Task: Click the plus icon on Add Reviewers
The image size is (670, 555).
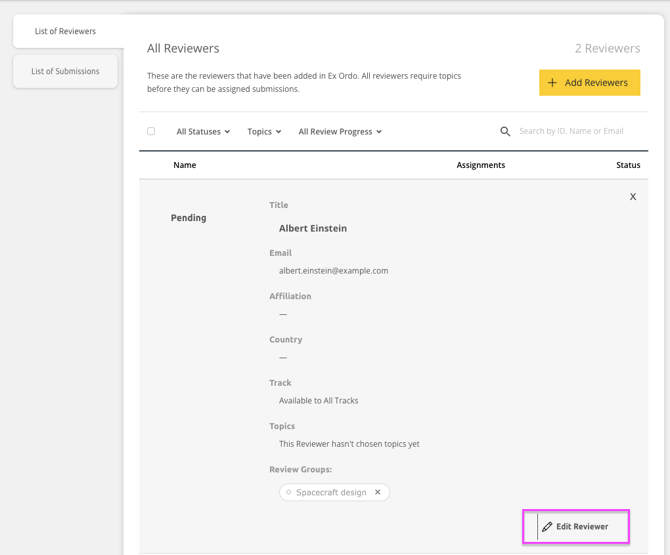Action: pyautogui.click(x=552, y=83)
